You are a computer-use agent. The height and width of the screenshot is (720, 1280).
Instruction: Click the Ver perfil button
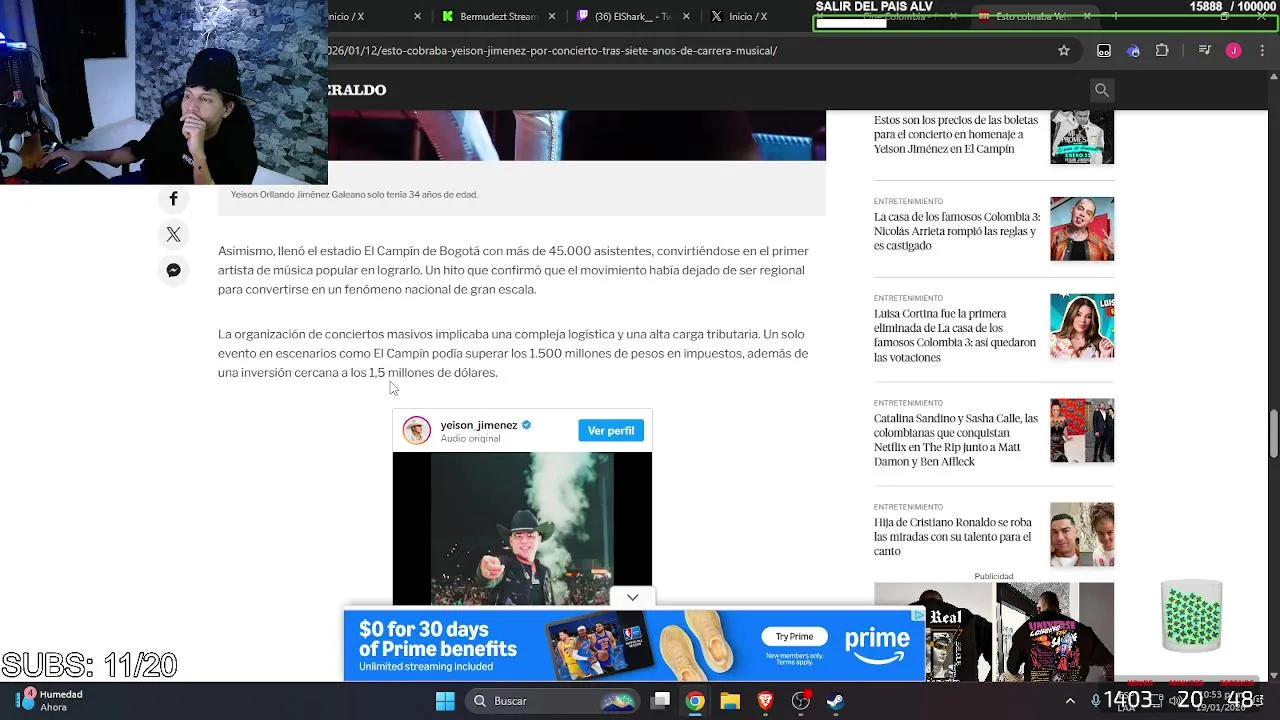(611, 430)
